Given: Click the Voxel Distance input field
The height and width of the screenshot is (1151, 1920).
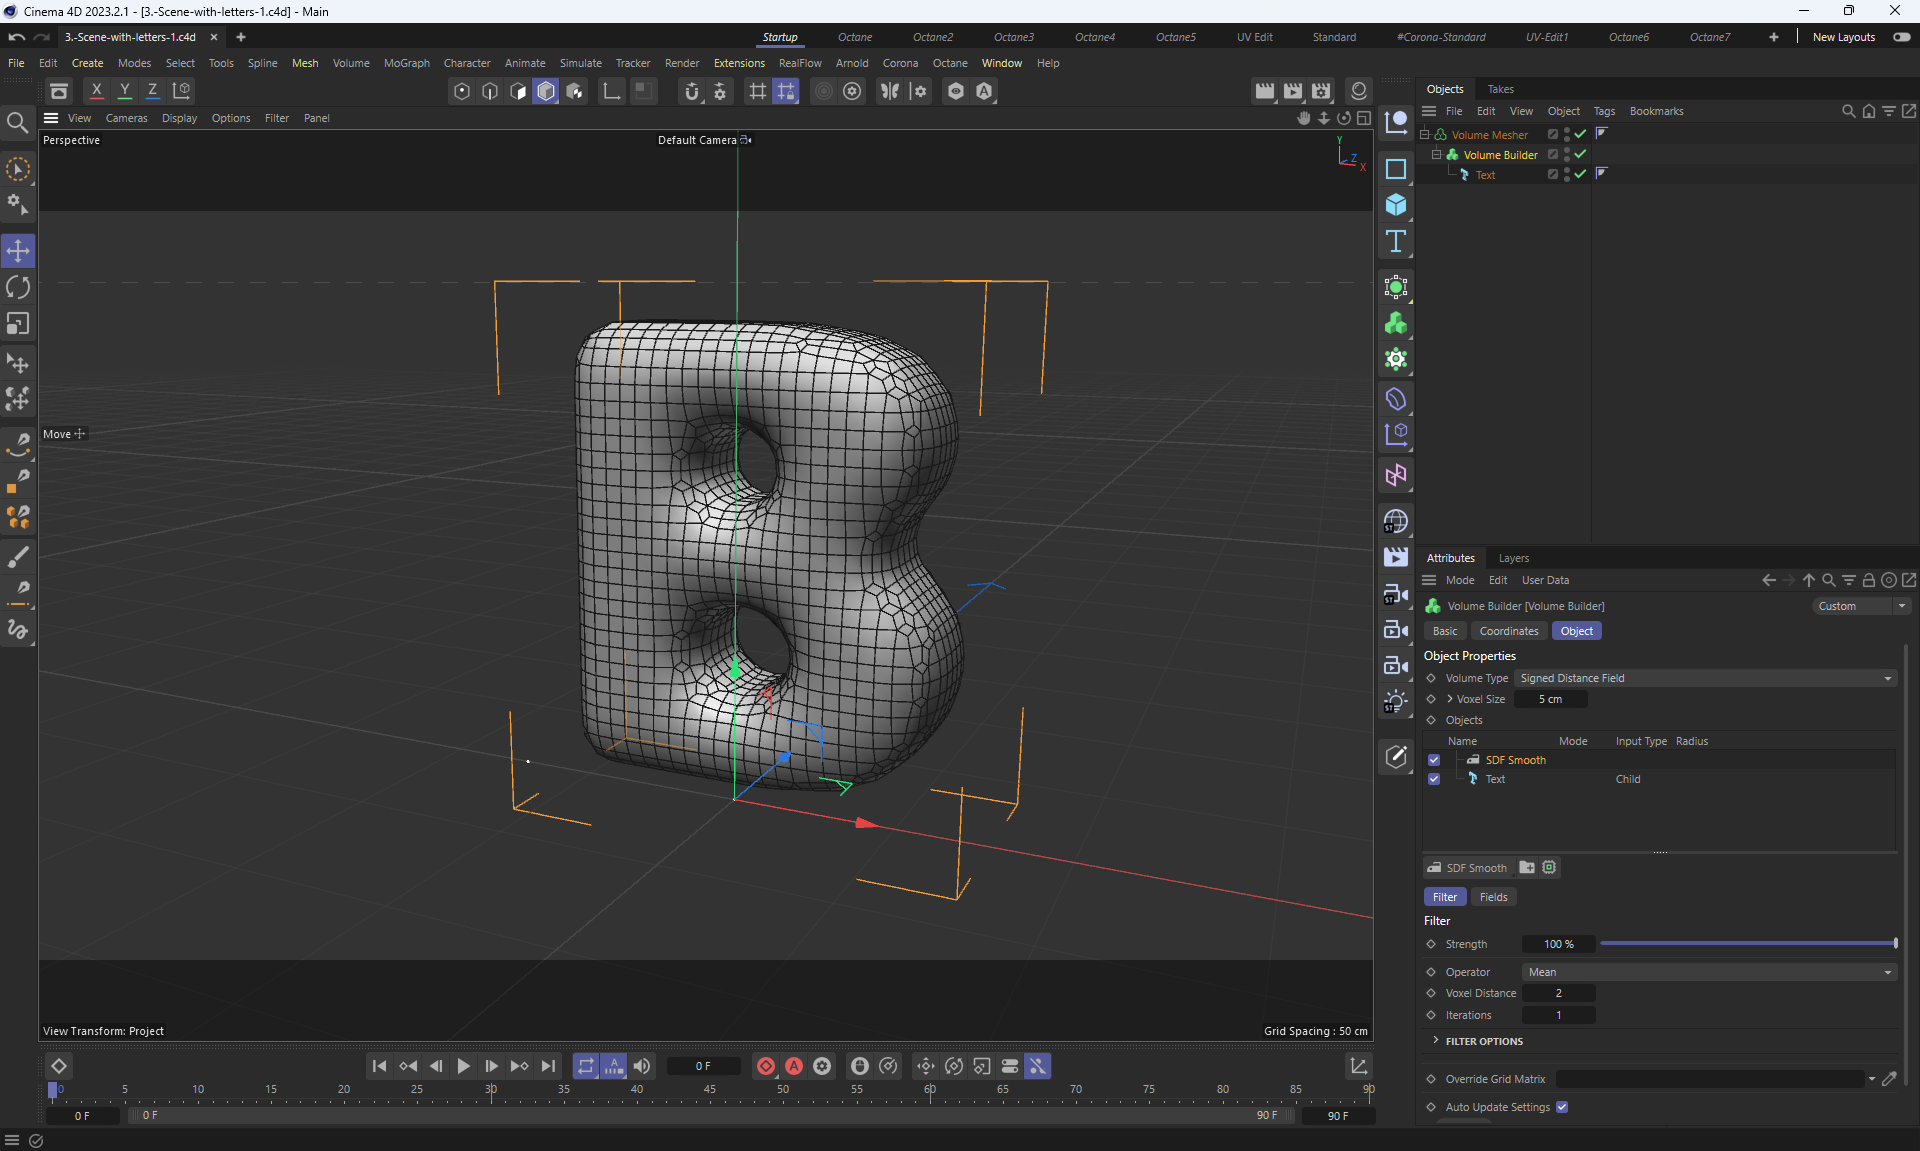Looking at the screenshot, I should 1558,993.
